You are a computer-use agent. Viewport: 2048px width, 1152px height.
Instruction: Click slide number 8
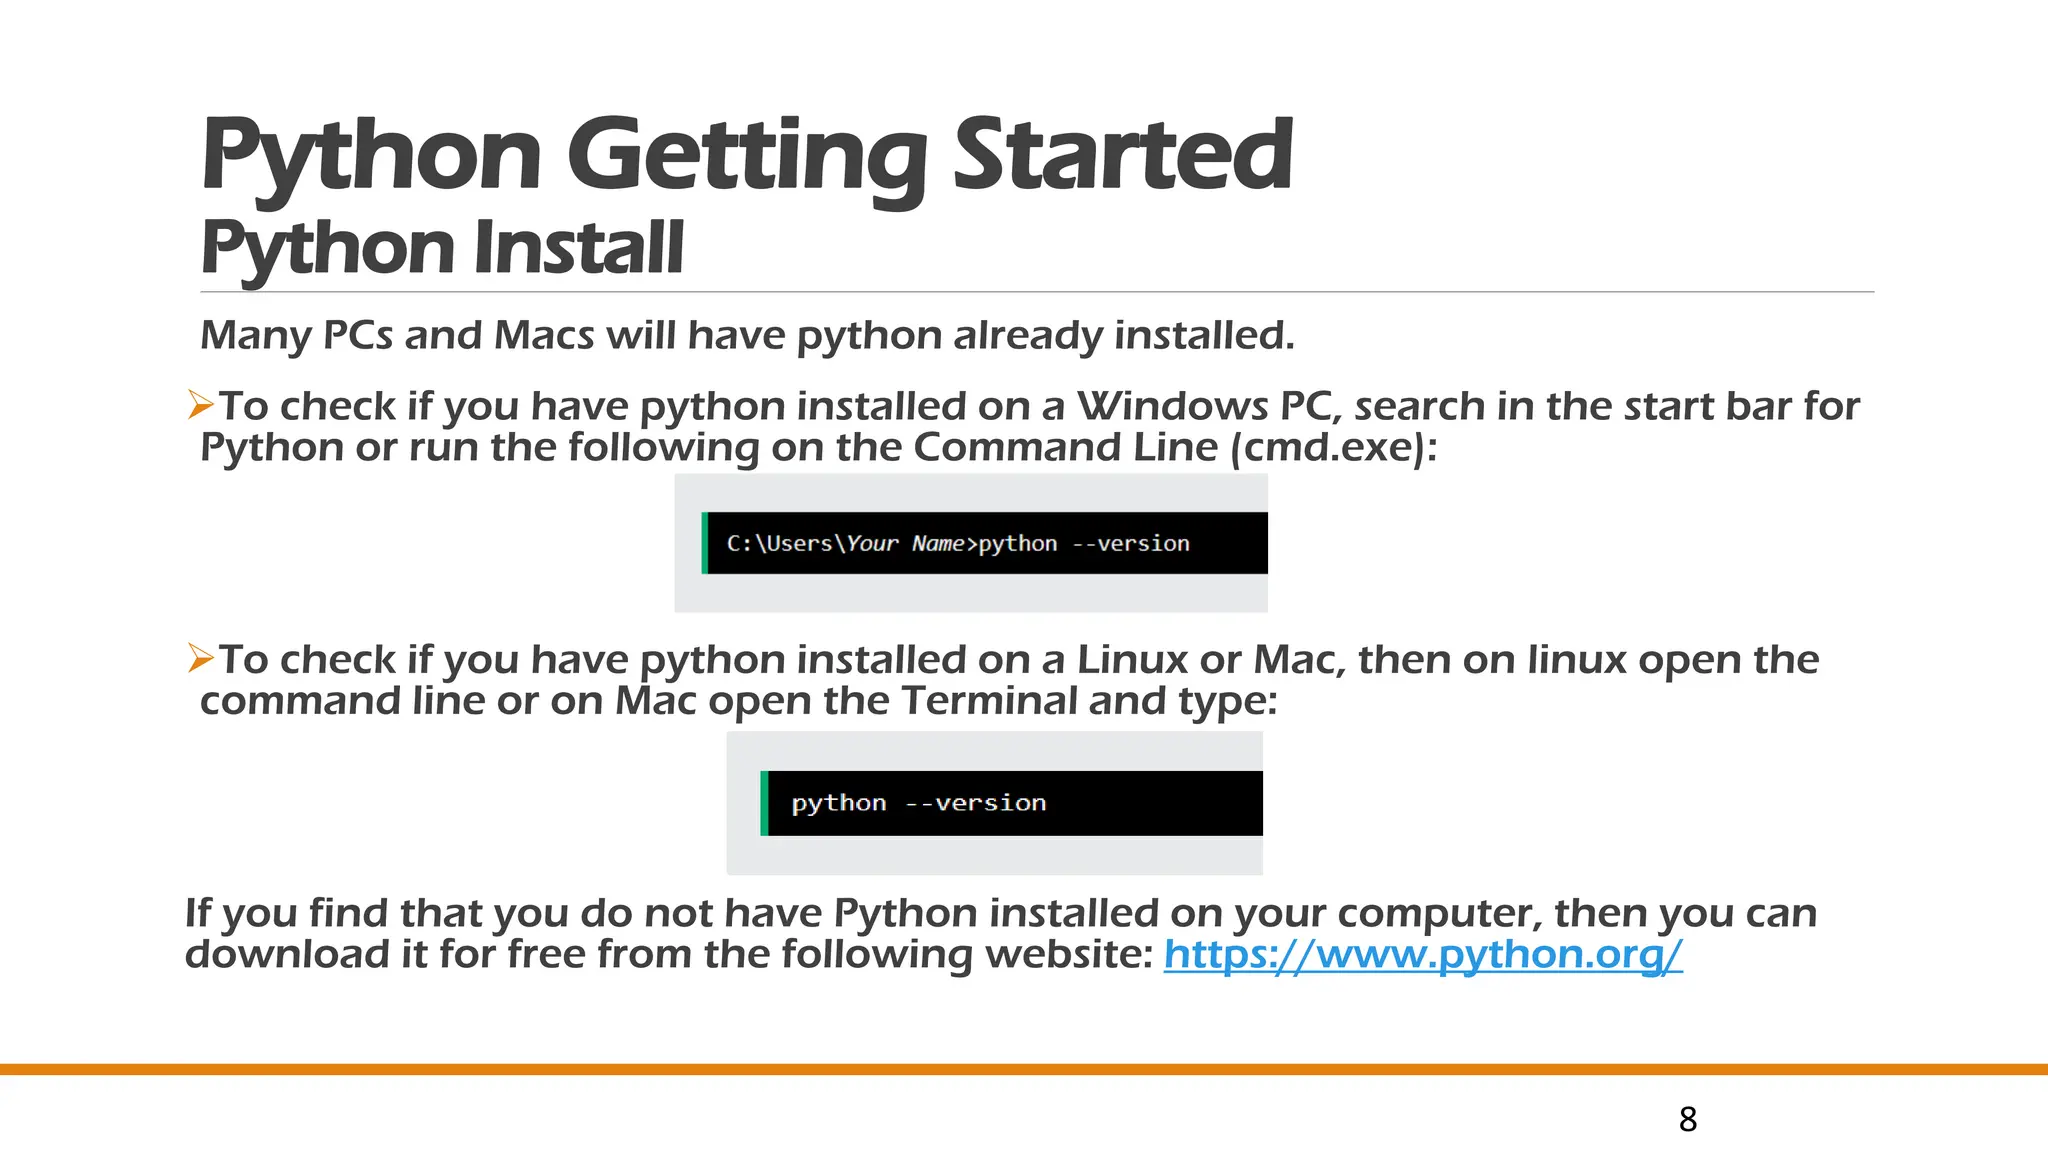point(1688,1119)
